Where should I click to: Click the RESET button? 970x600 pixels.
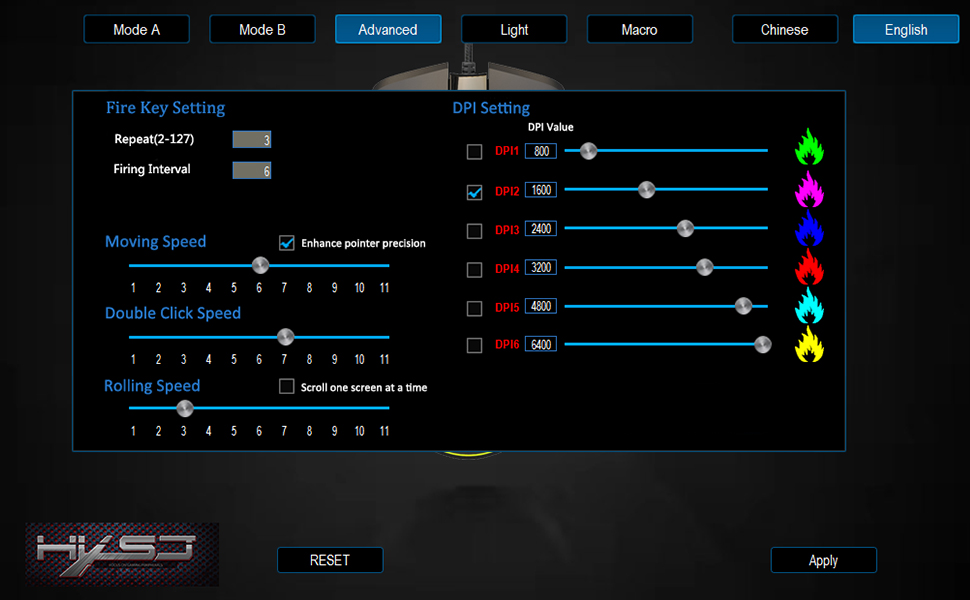(330, 560)
